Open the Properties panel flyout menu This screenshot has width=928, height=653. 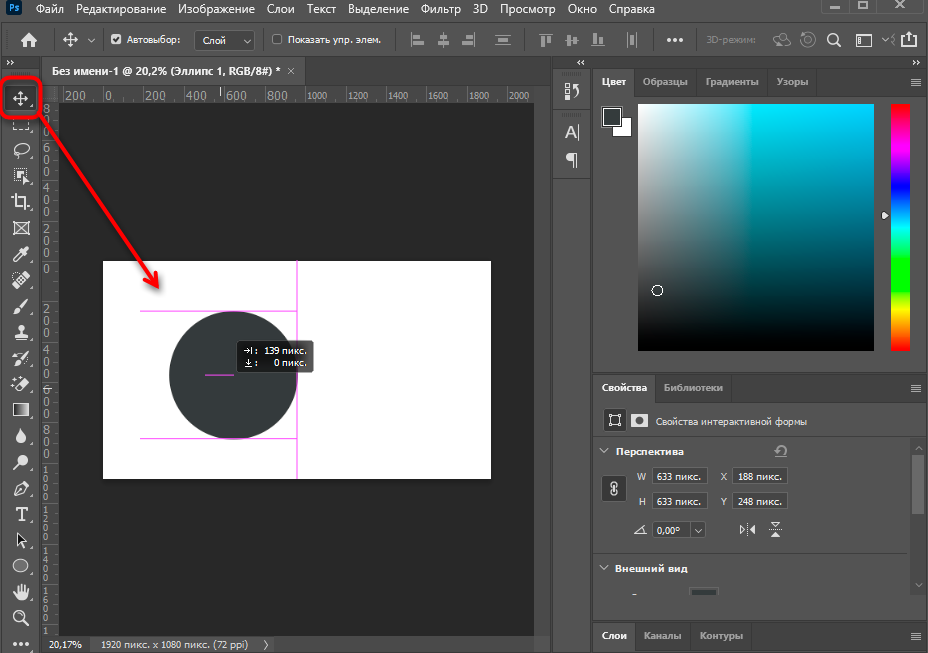pos(916,388)
